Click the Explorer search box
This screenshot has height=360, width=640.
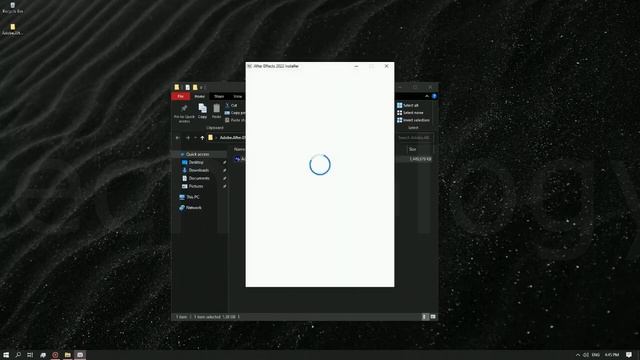tap(414, 138)
